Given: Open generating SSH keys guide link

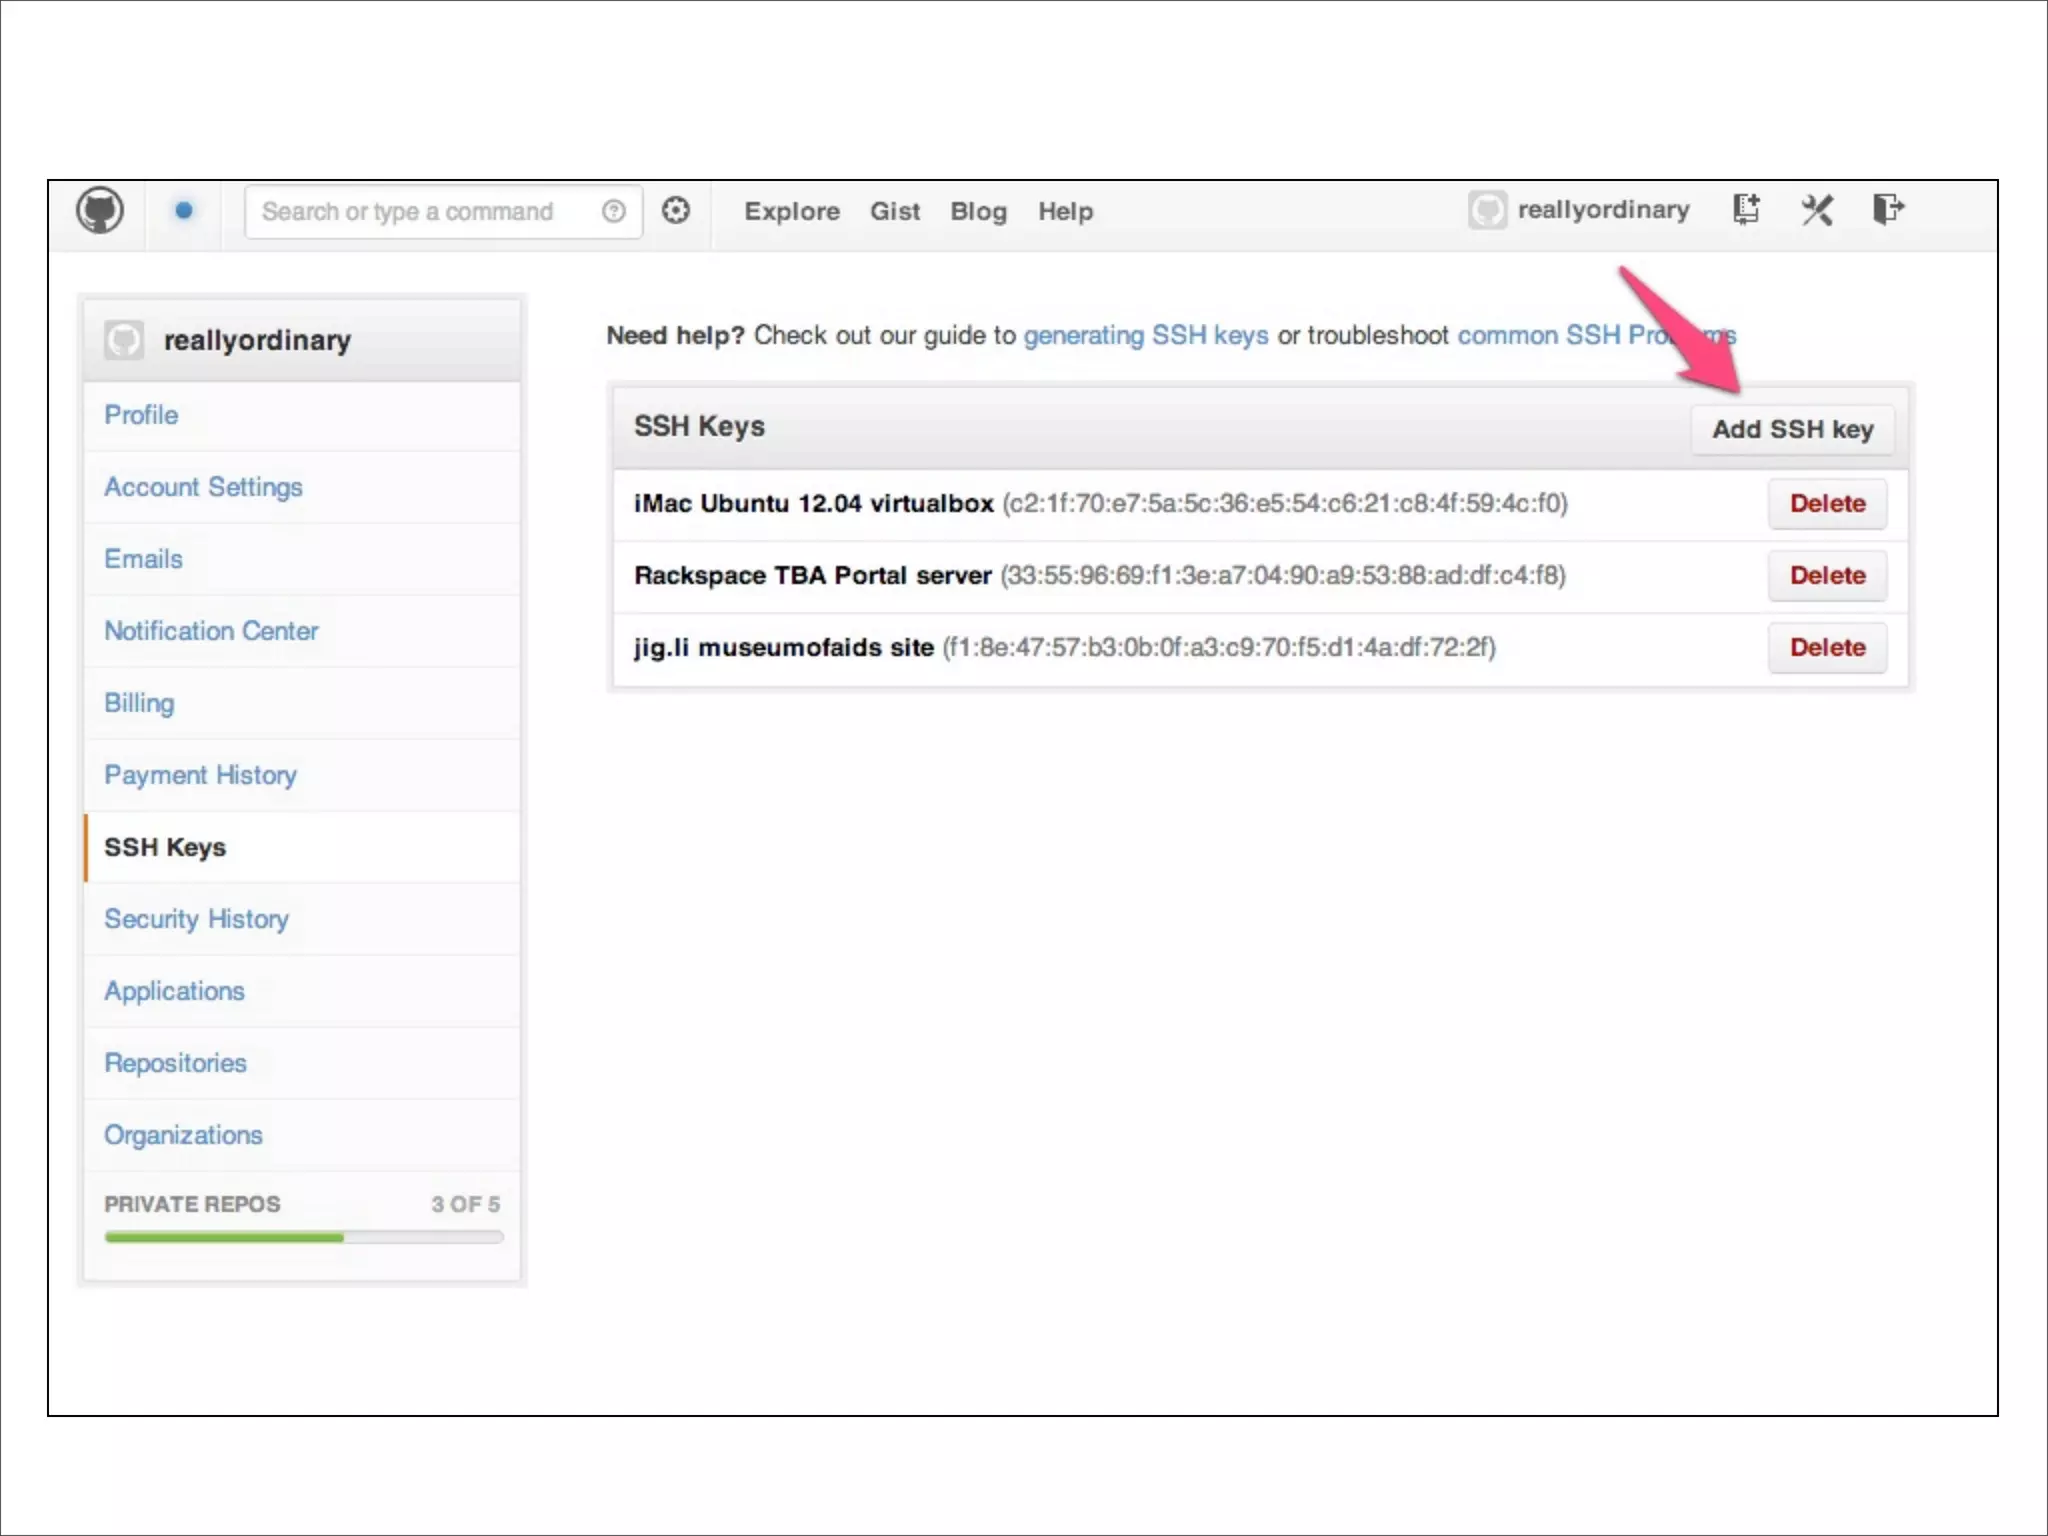Looking at the screenshot, I should coord(1145,335).
